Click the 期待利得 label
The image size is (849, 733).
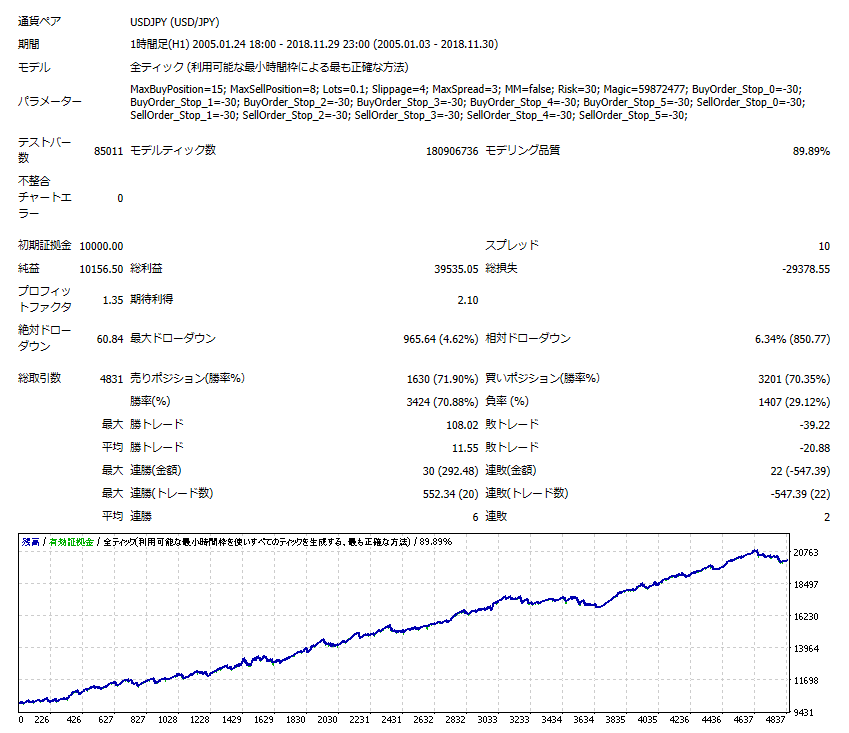point(152,299)
